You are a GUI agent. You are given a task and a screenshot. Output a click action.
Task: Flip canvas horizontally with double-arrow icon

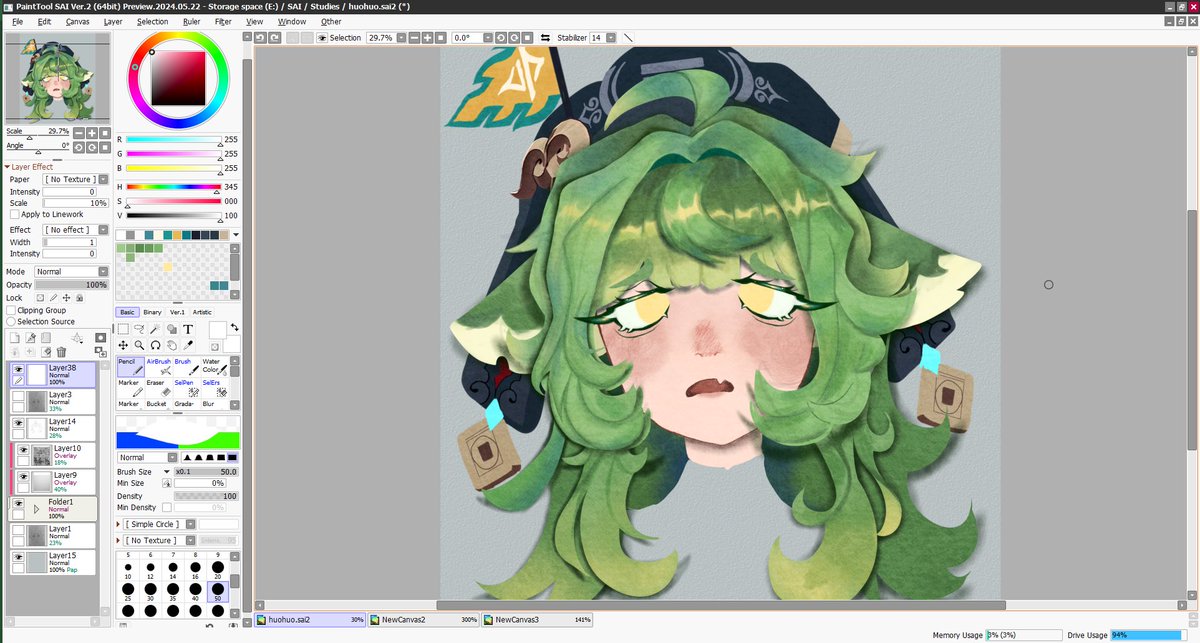point(545,37)
